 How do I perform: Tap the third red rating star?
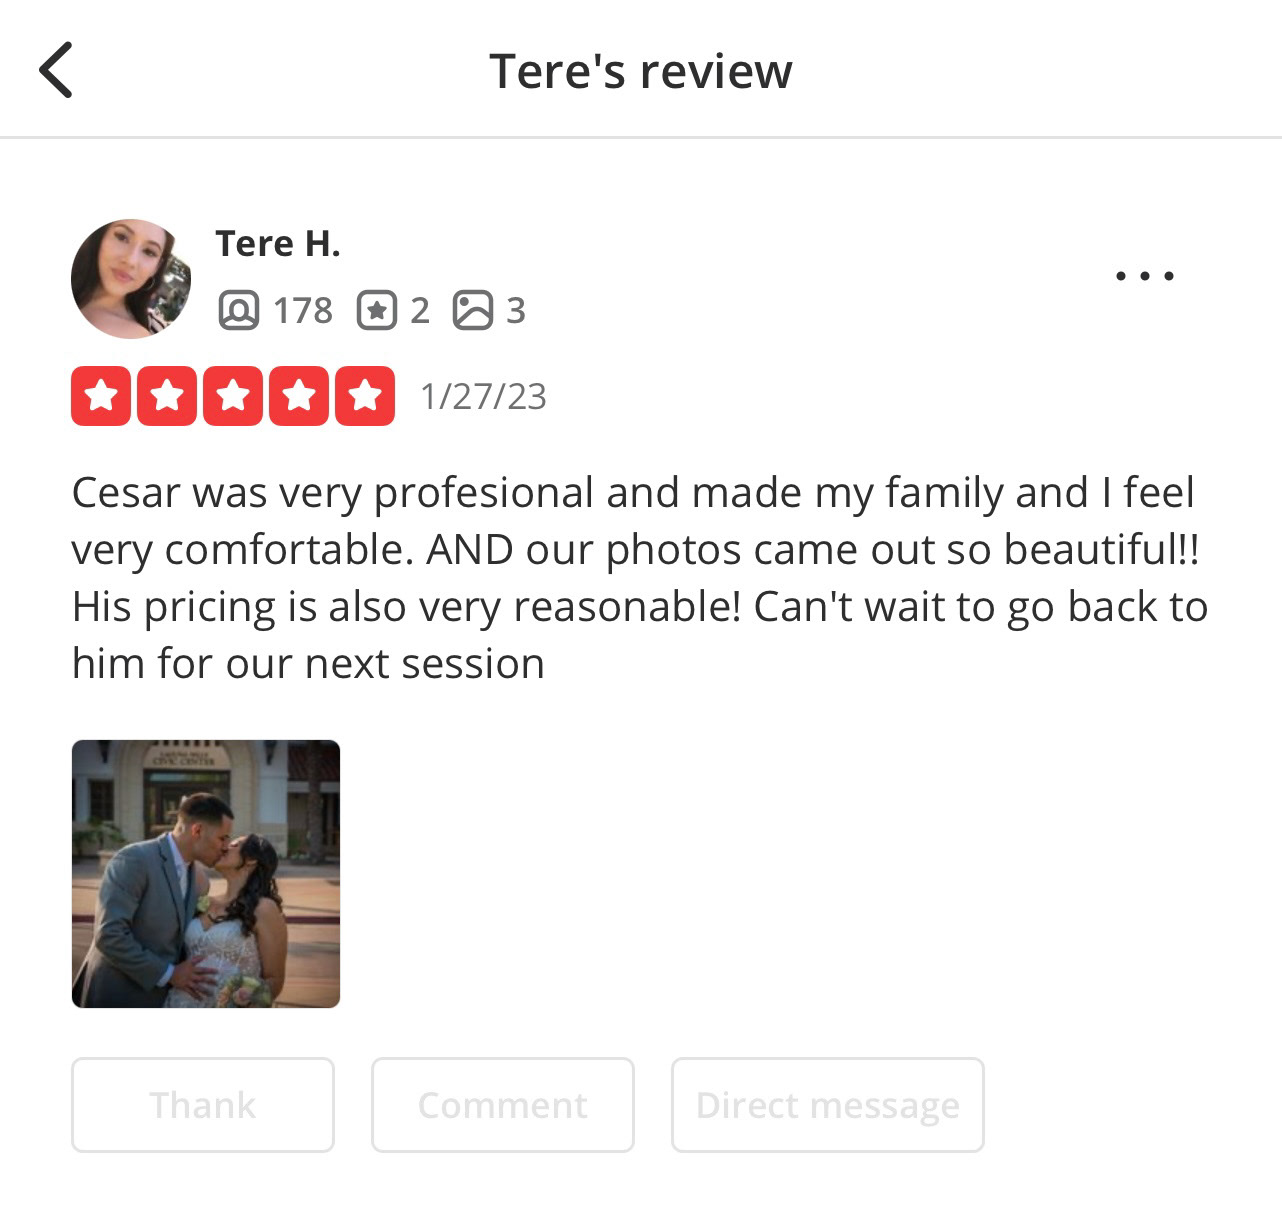(233, 396)
